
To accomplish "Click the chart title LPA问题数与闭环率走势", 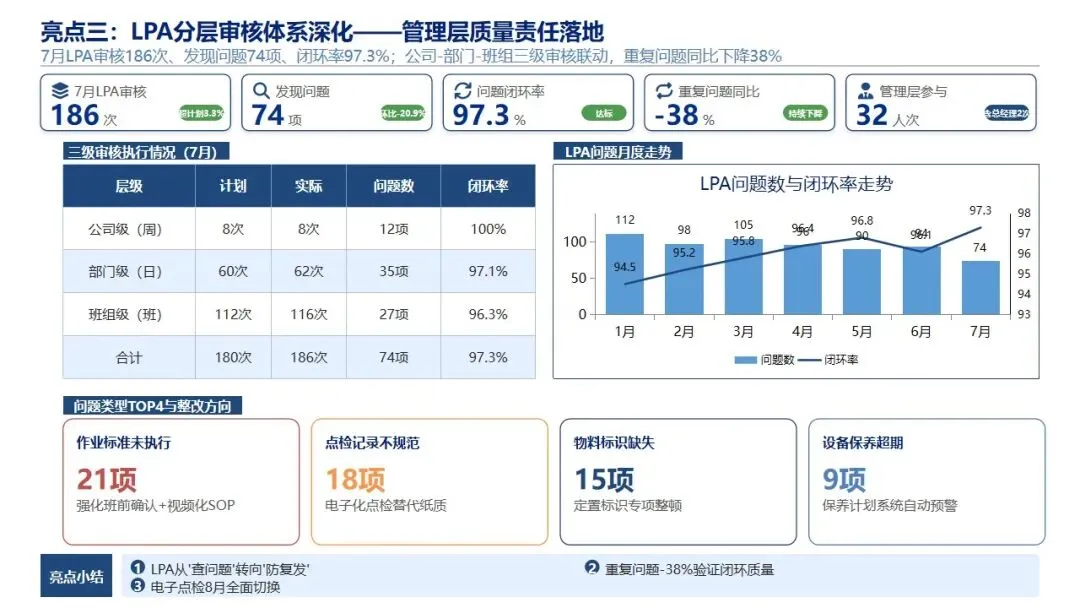I will (796, 184).
